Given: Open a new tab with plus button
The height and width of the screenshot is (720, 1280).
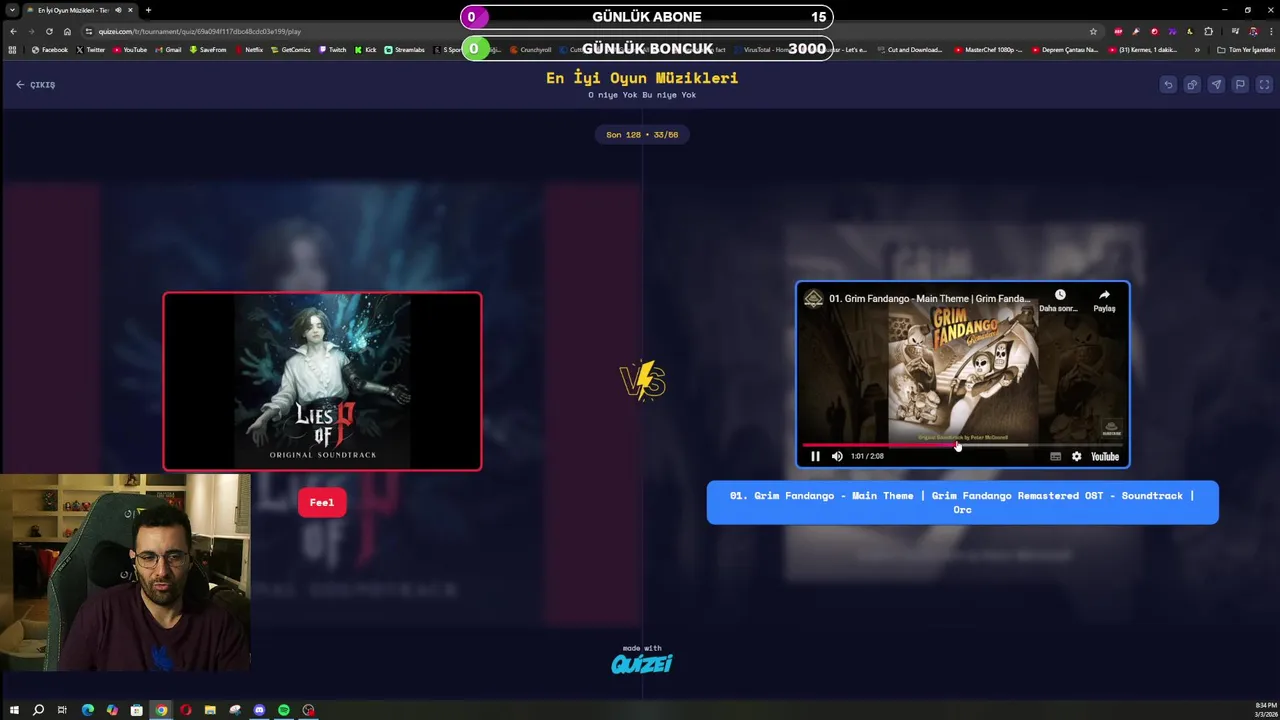Looking at the screenshot, I should (x=148, y=10).
